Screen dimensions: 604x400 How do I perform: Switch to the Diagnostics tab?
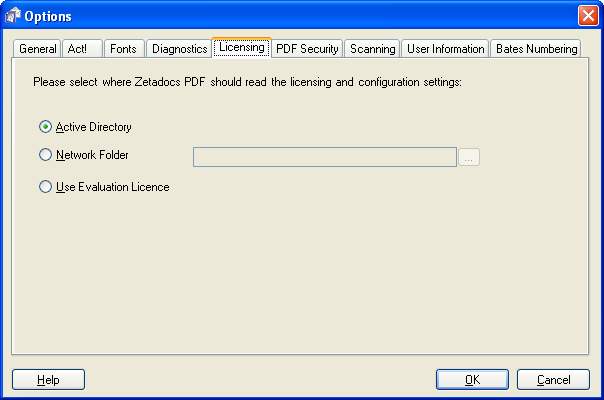179,49
